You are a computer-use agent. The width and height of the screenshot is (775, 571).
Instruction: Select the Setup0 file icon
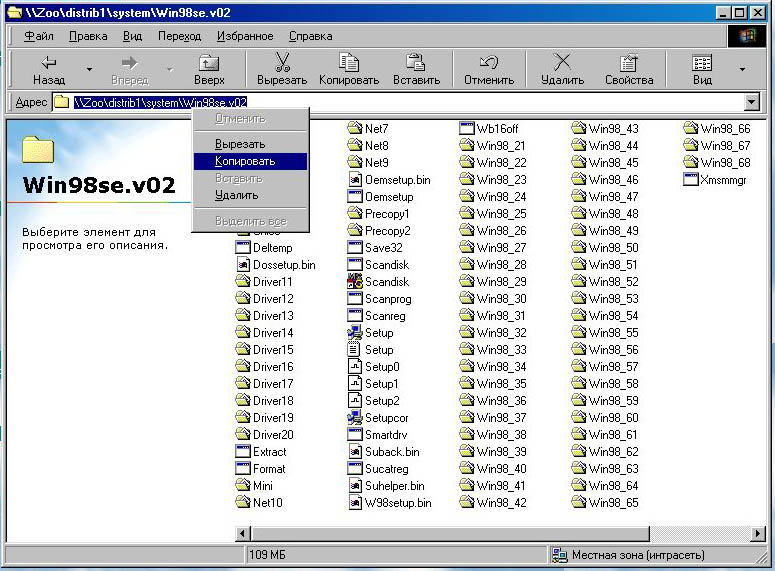(354, 367)
